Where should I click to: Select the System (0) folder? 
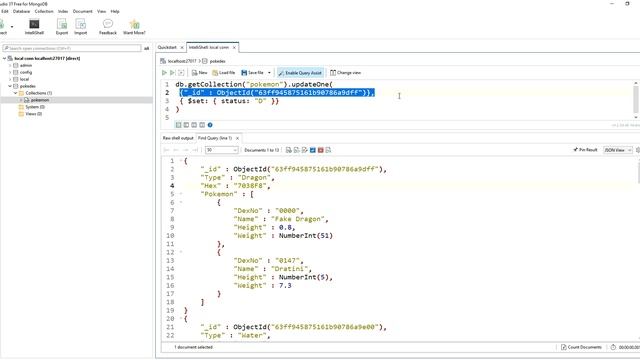point(35,107)
